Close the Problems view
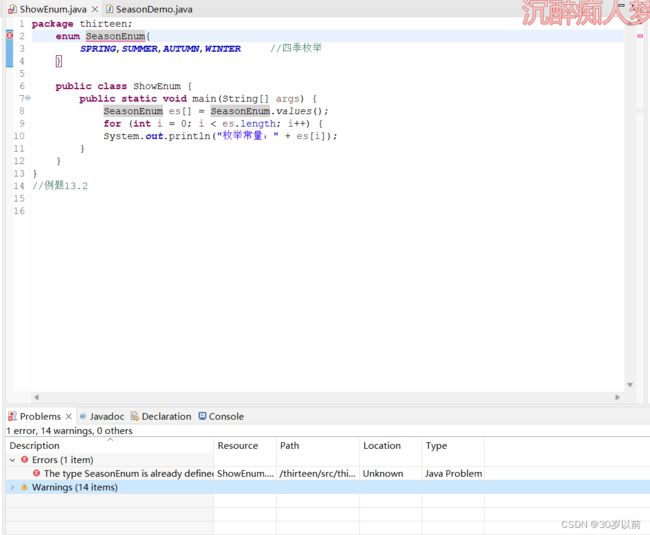Image resolution: width=650 pixels, height=535 pixels. 68,416
